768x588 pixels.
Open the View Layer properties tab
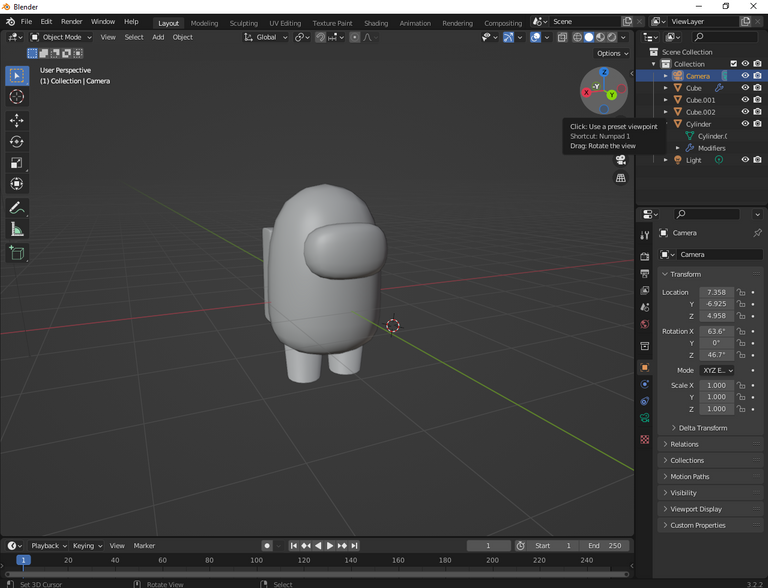(645, 291)
